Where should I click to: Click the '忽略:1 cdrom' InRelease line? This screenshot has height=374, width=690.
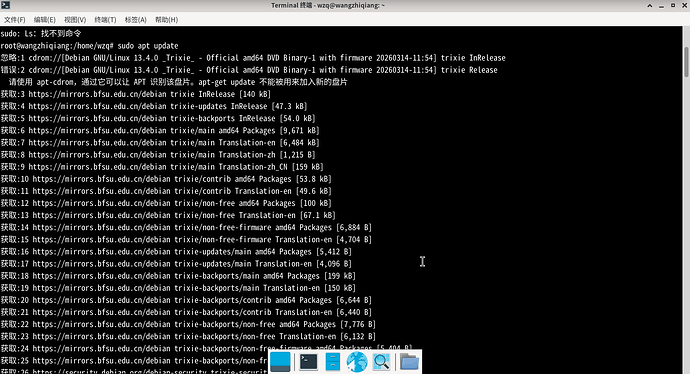(253, 58)
